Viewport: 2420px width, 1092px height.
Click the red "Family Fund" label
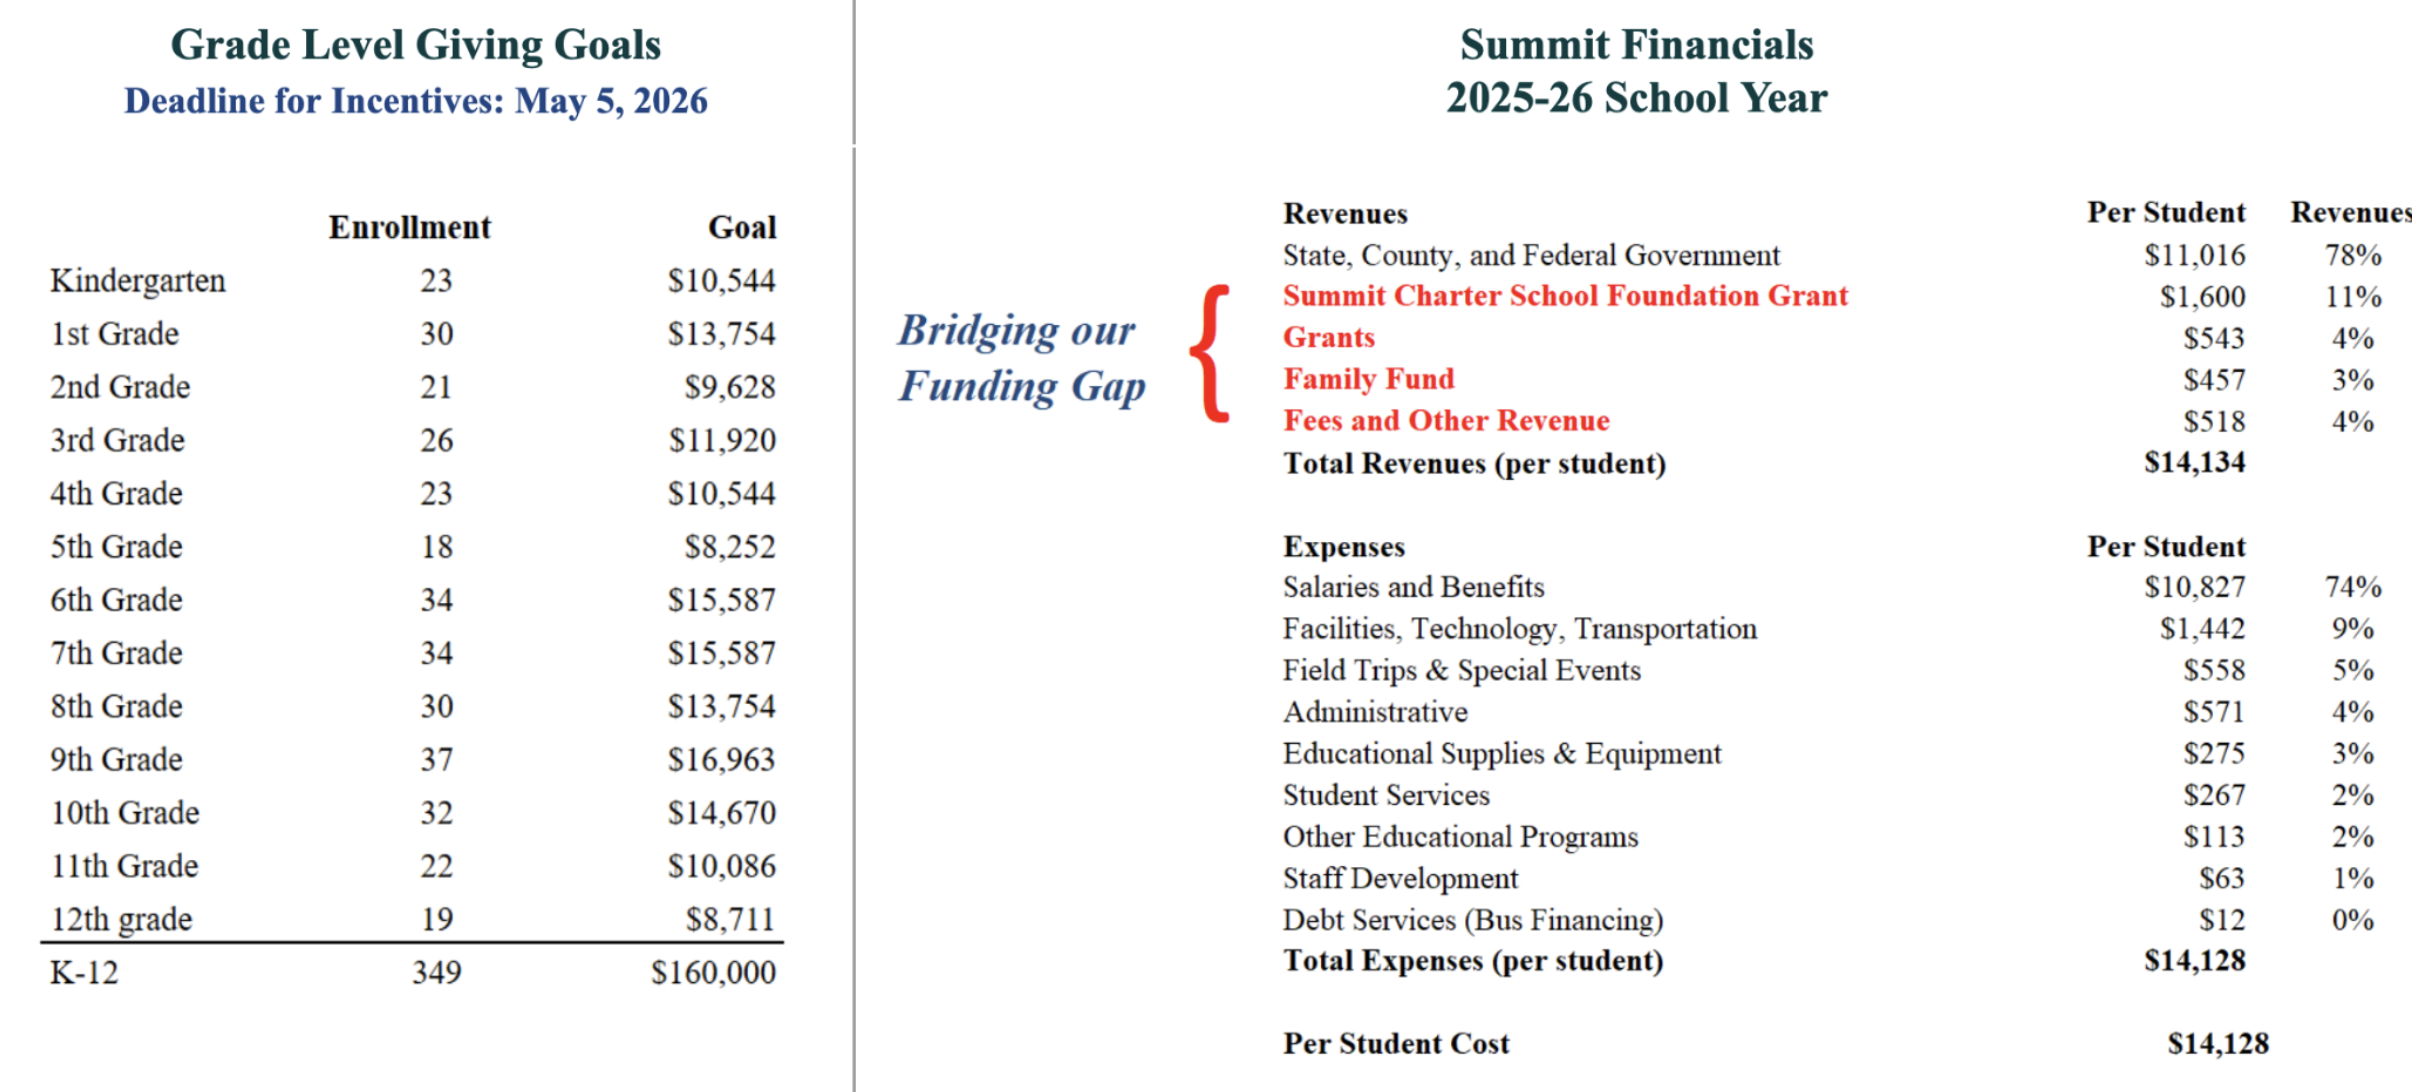click(1368, 379)
